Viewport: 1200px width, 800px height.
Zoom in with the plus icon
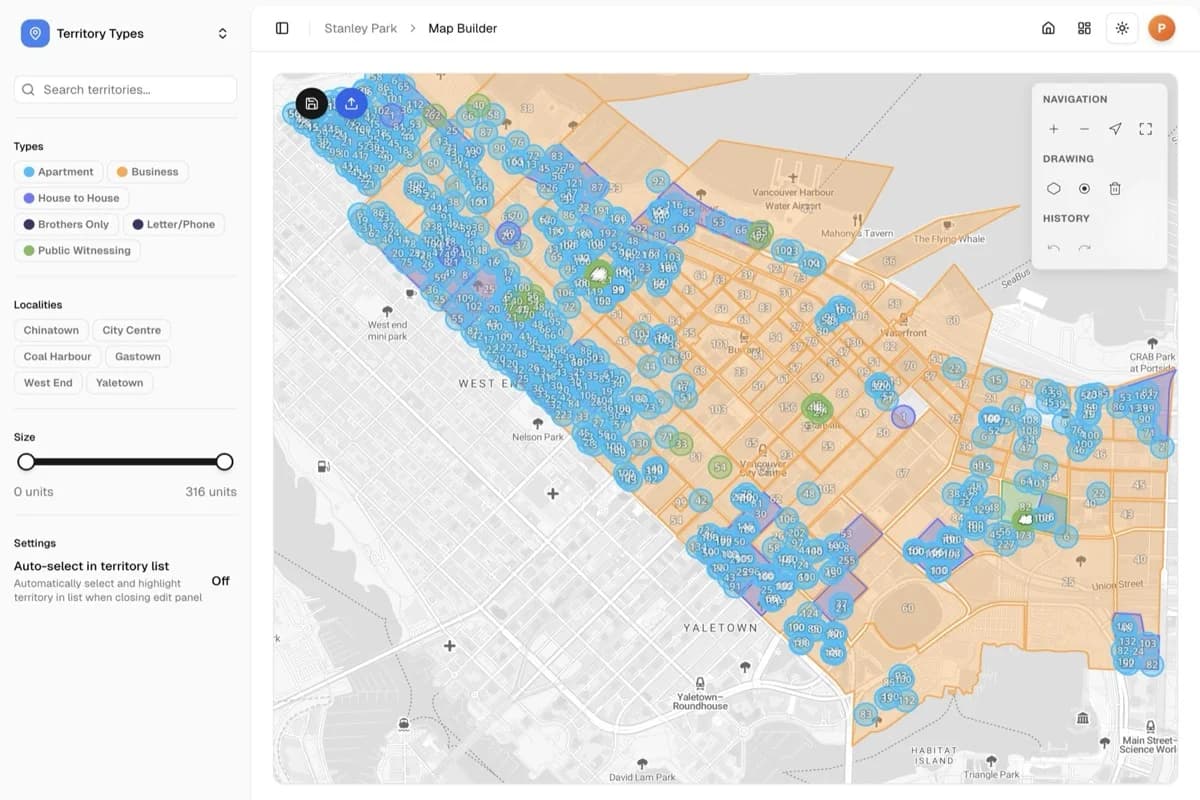[1053, 129]
